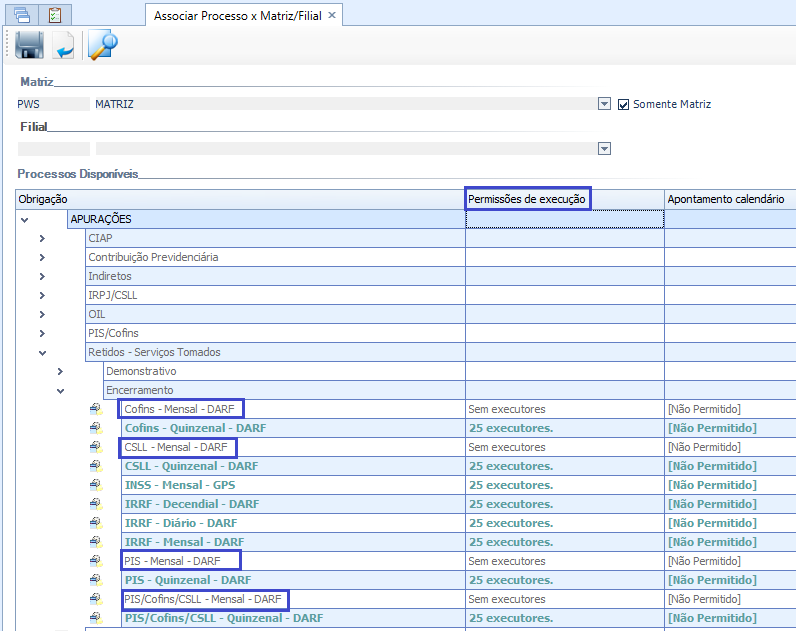This screenshot has width=796, height=631.
Task: Click the Permissões de execução column header
Action: click(x=527, y=199)
